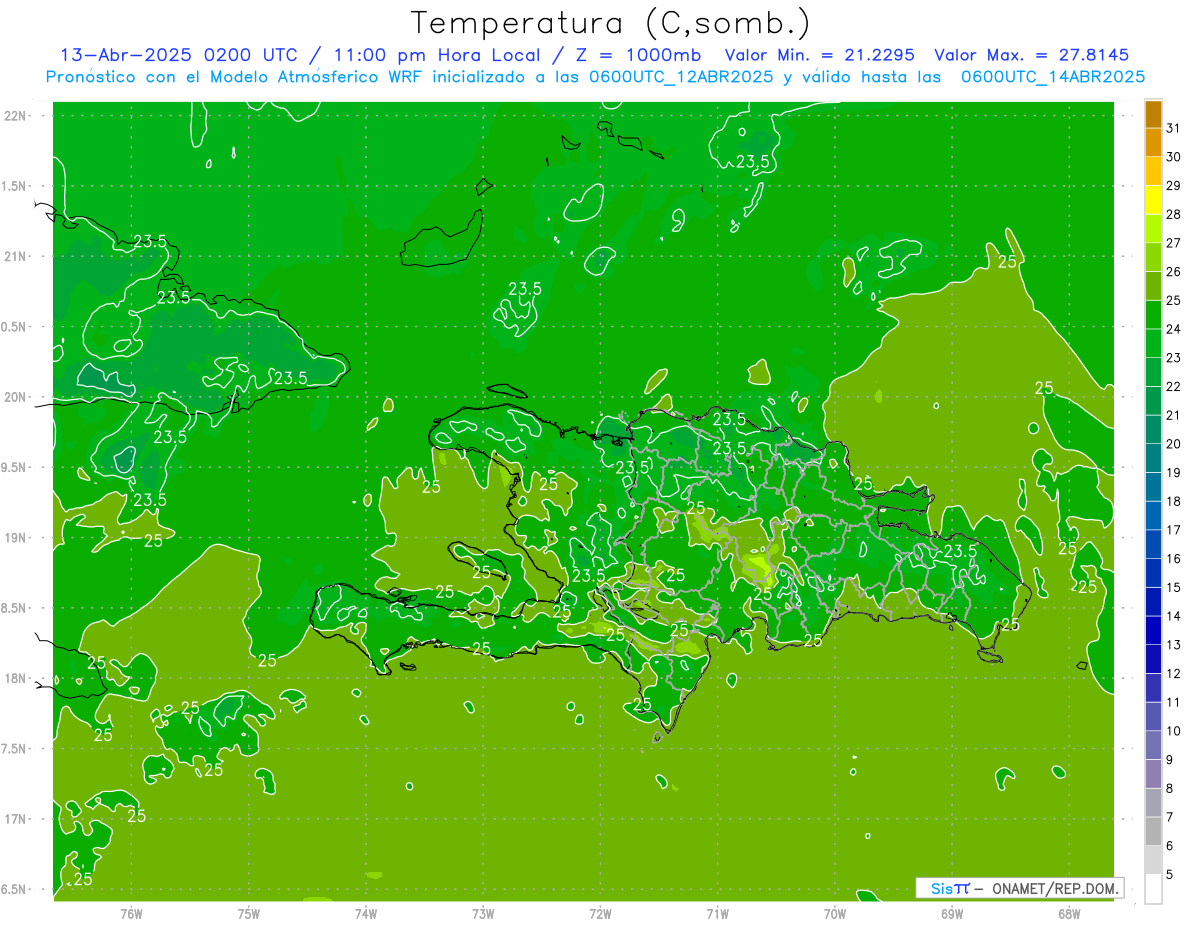Click the 69W longitude axis label

(x=952, y=913)
